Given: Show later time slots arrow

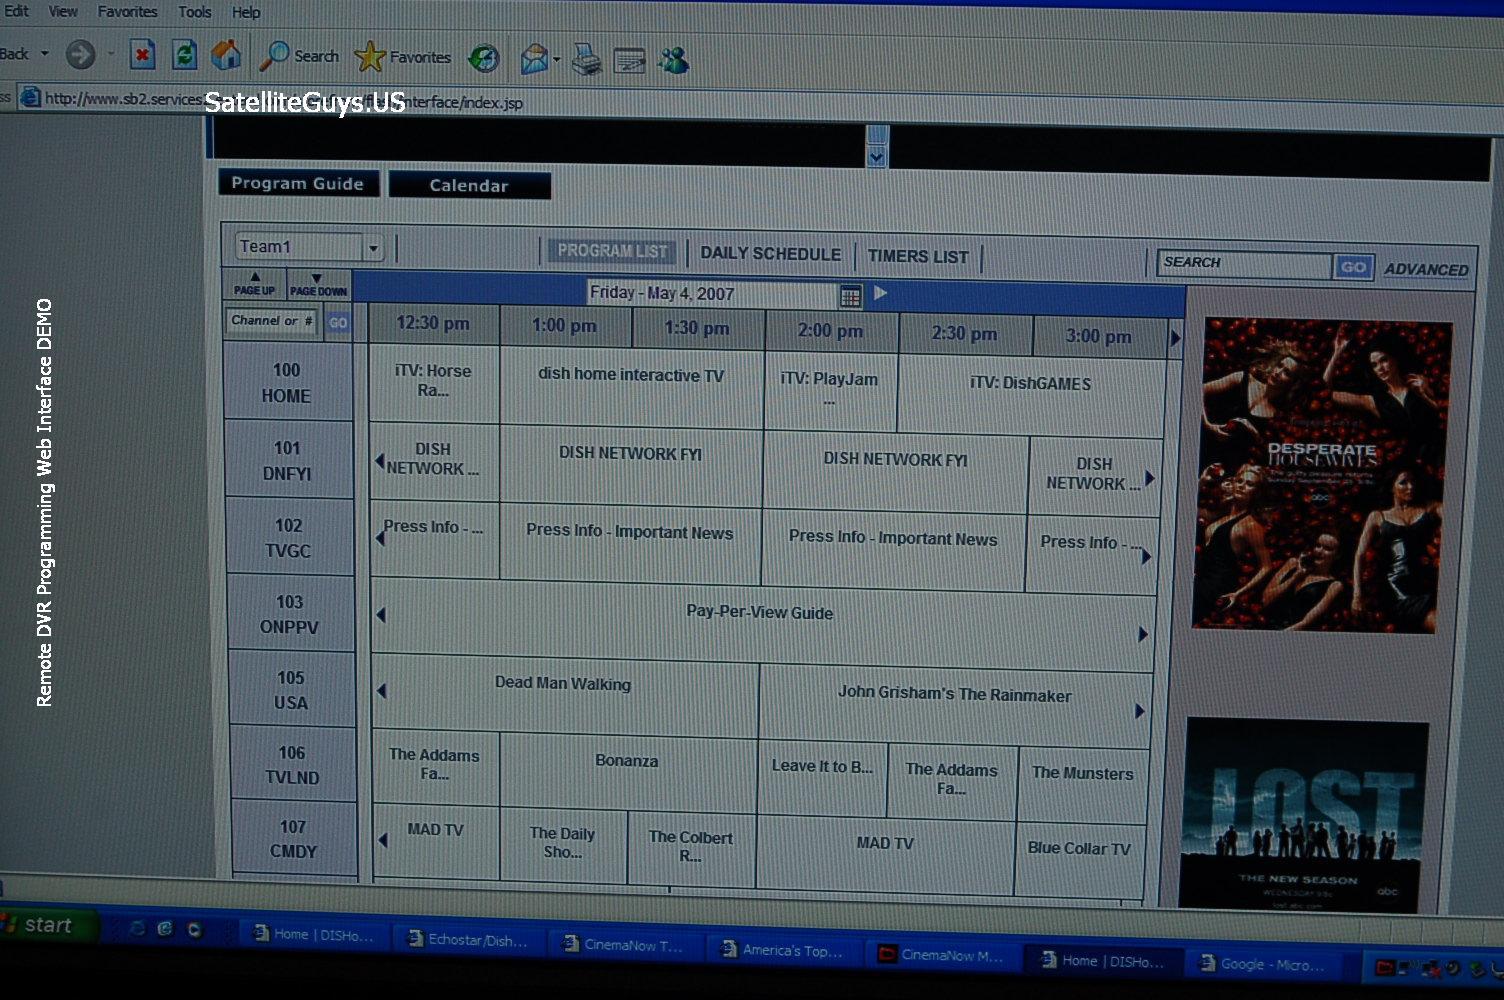Looking at the screenshot, I should 1176,338.
